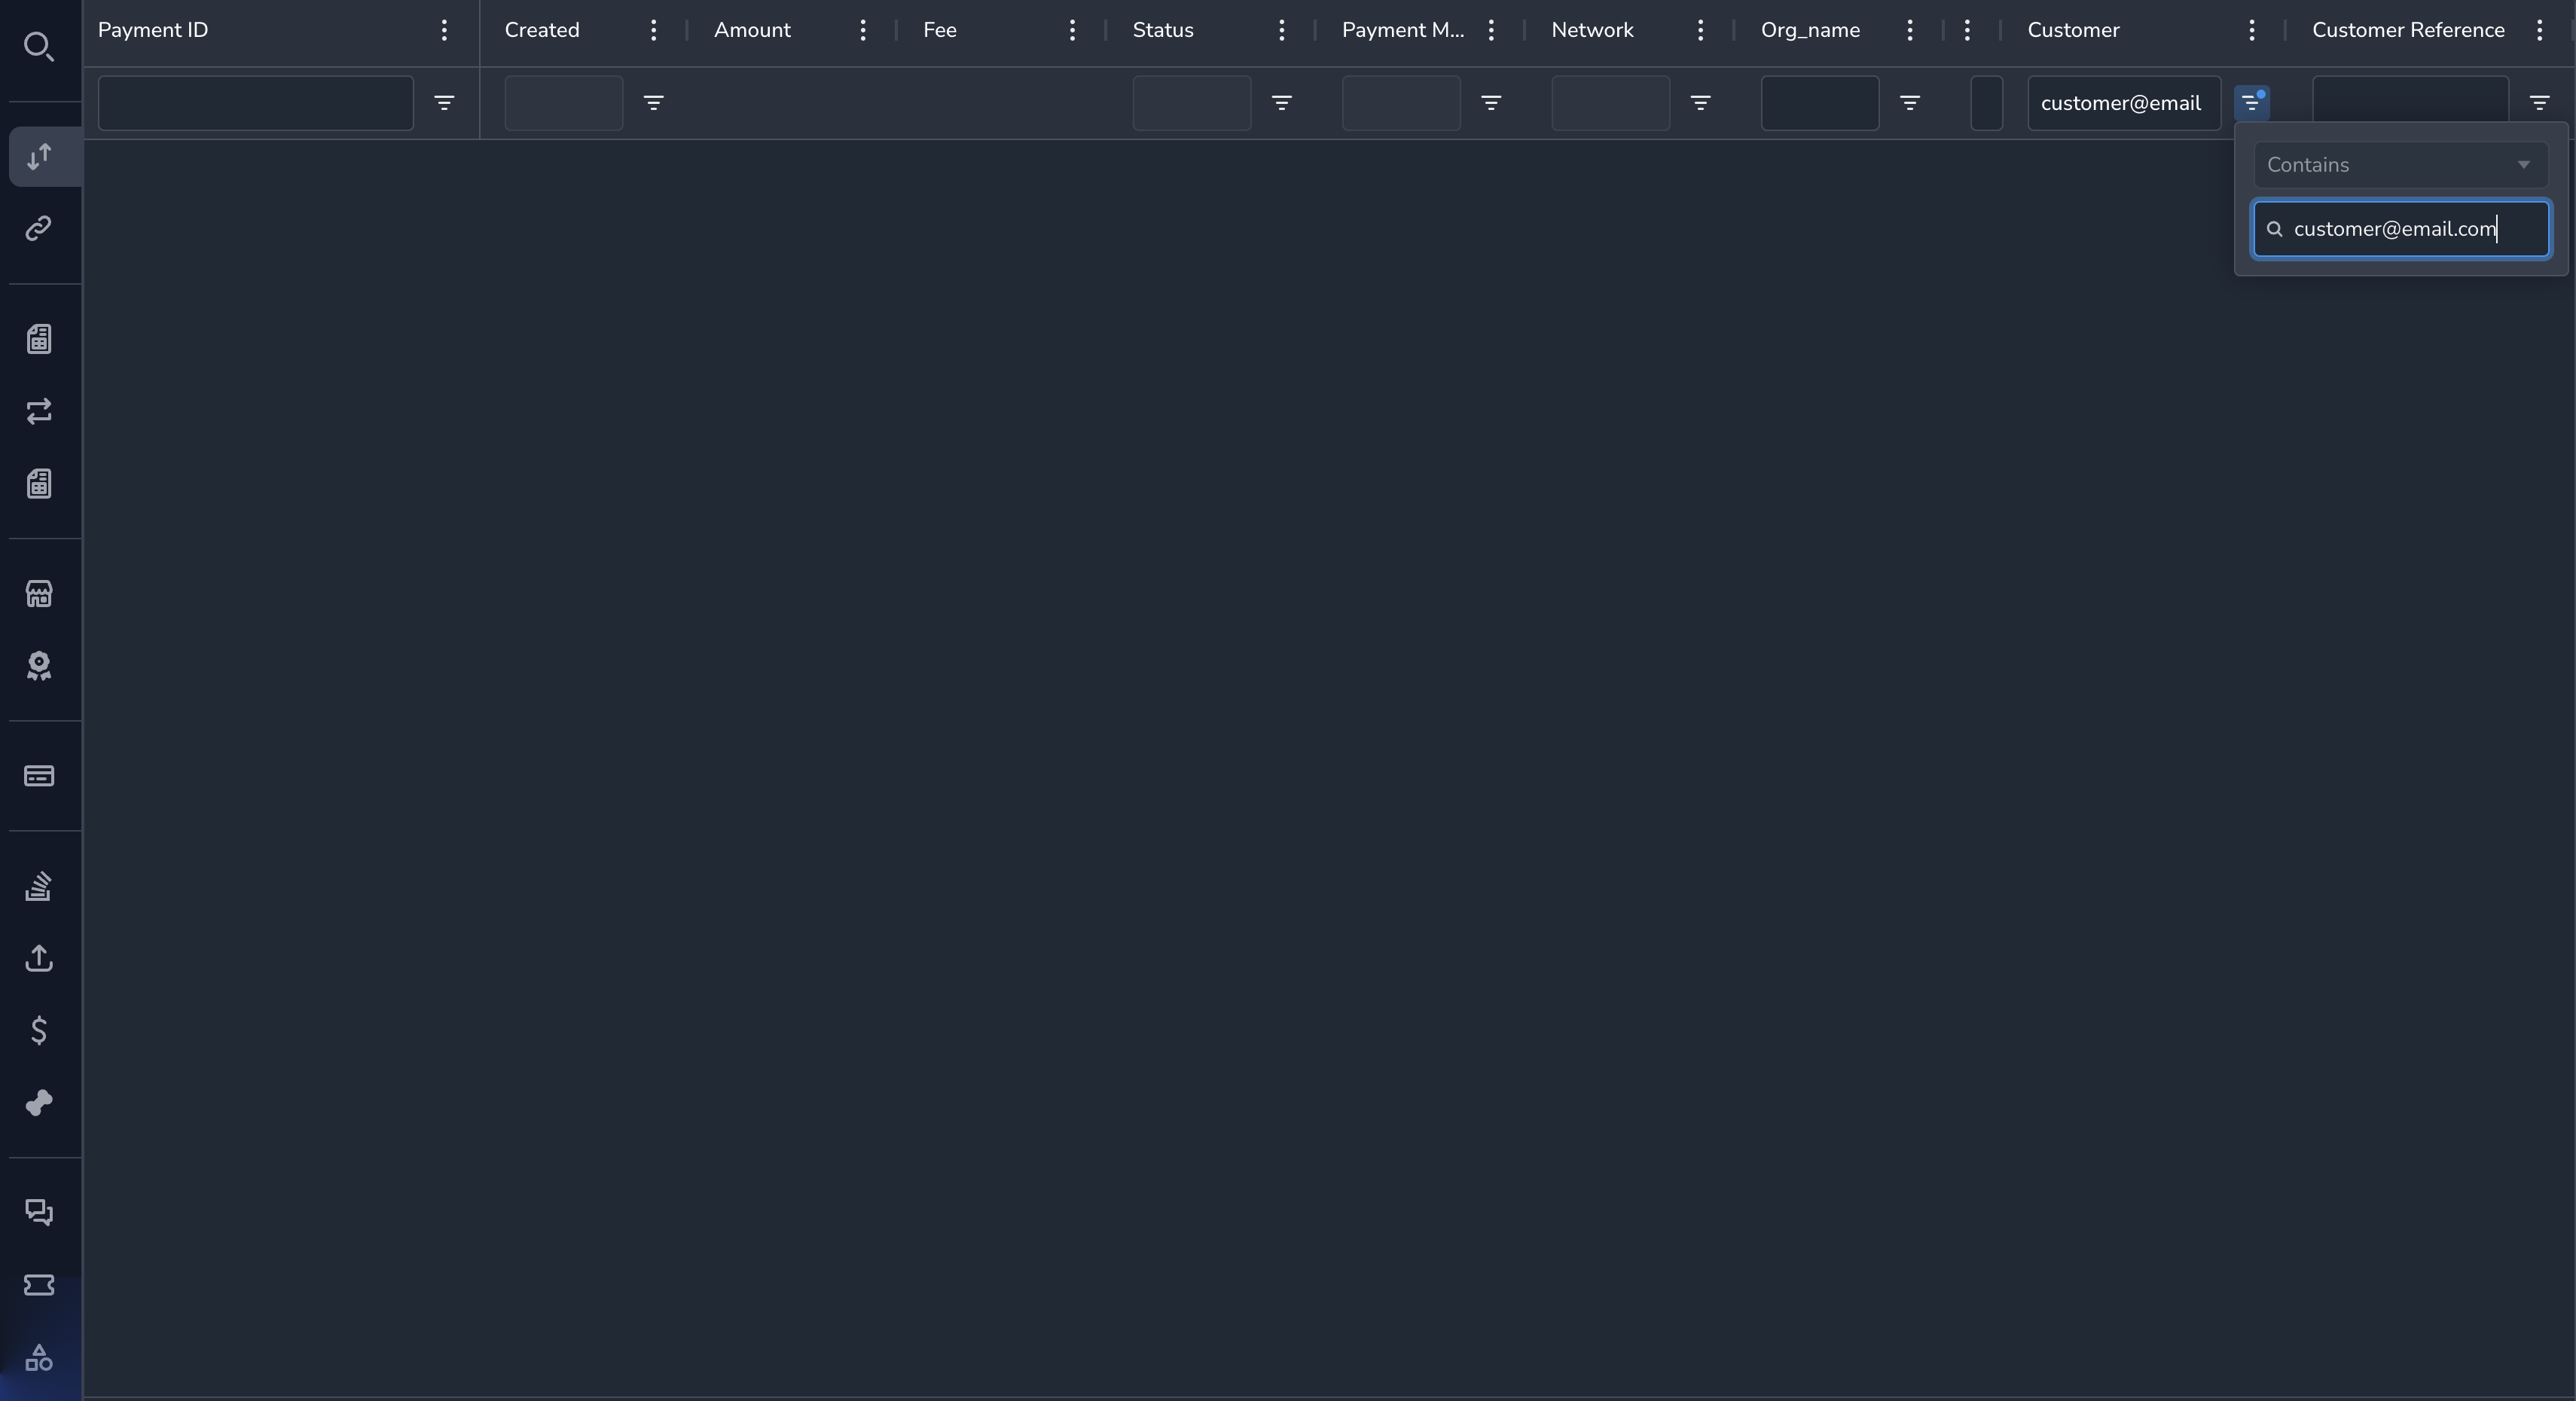The width and height of the screenshot is (2576, 1401).
Task: Focus the Customer Reference filter text box
Action: (2410, 100)
